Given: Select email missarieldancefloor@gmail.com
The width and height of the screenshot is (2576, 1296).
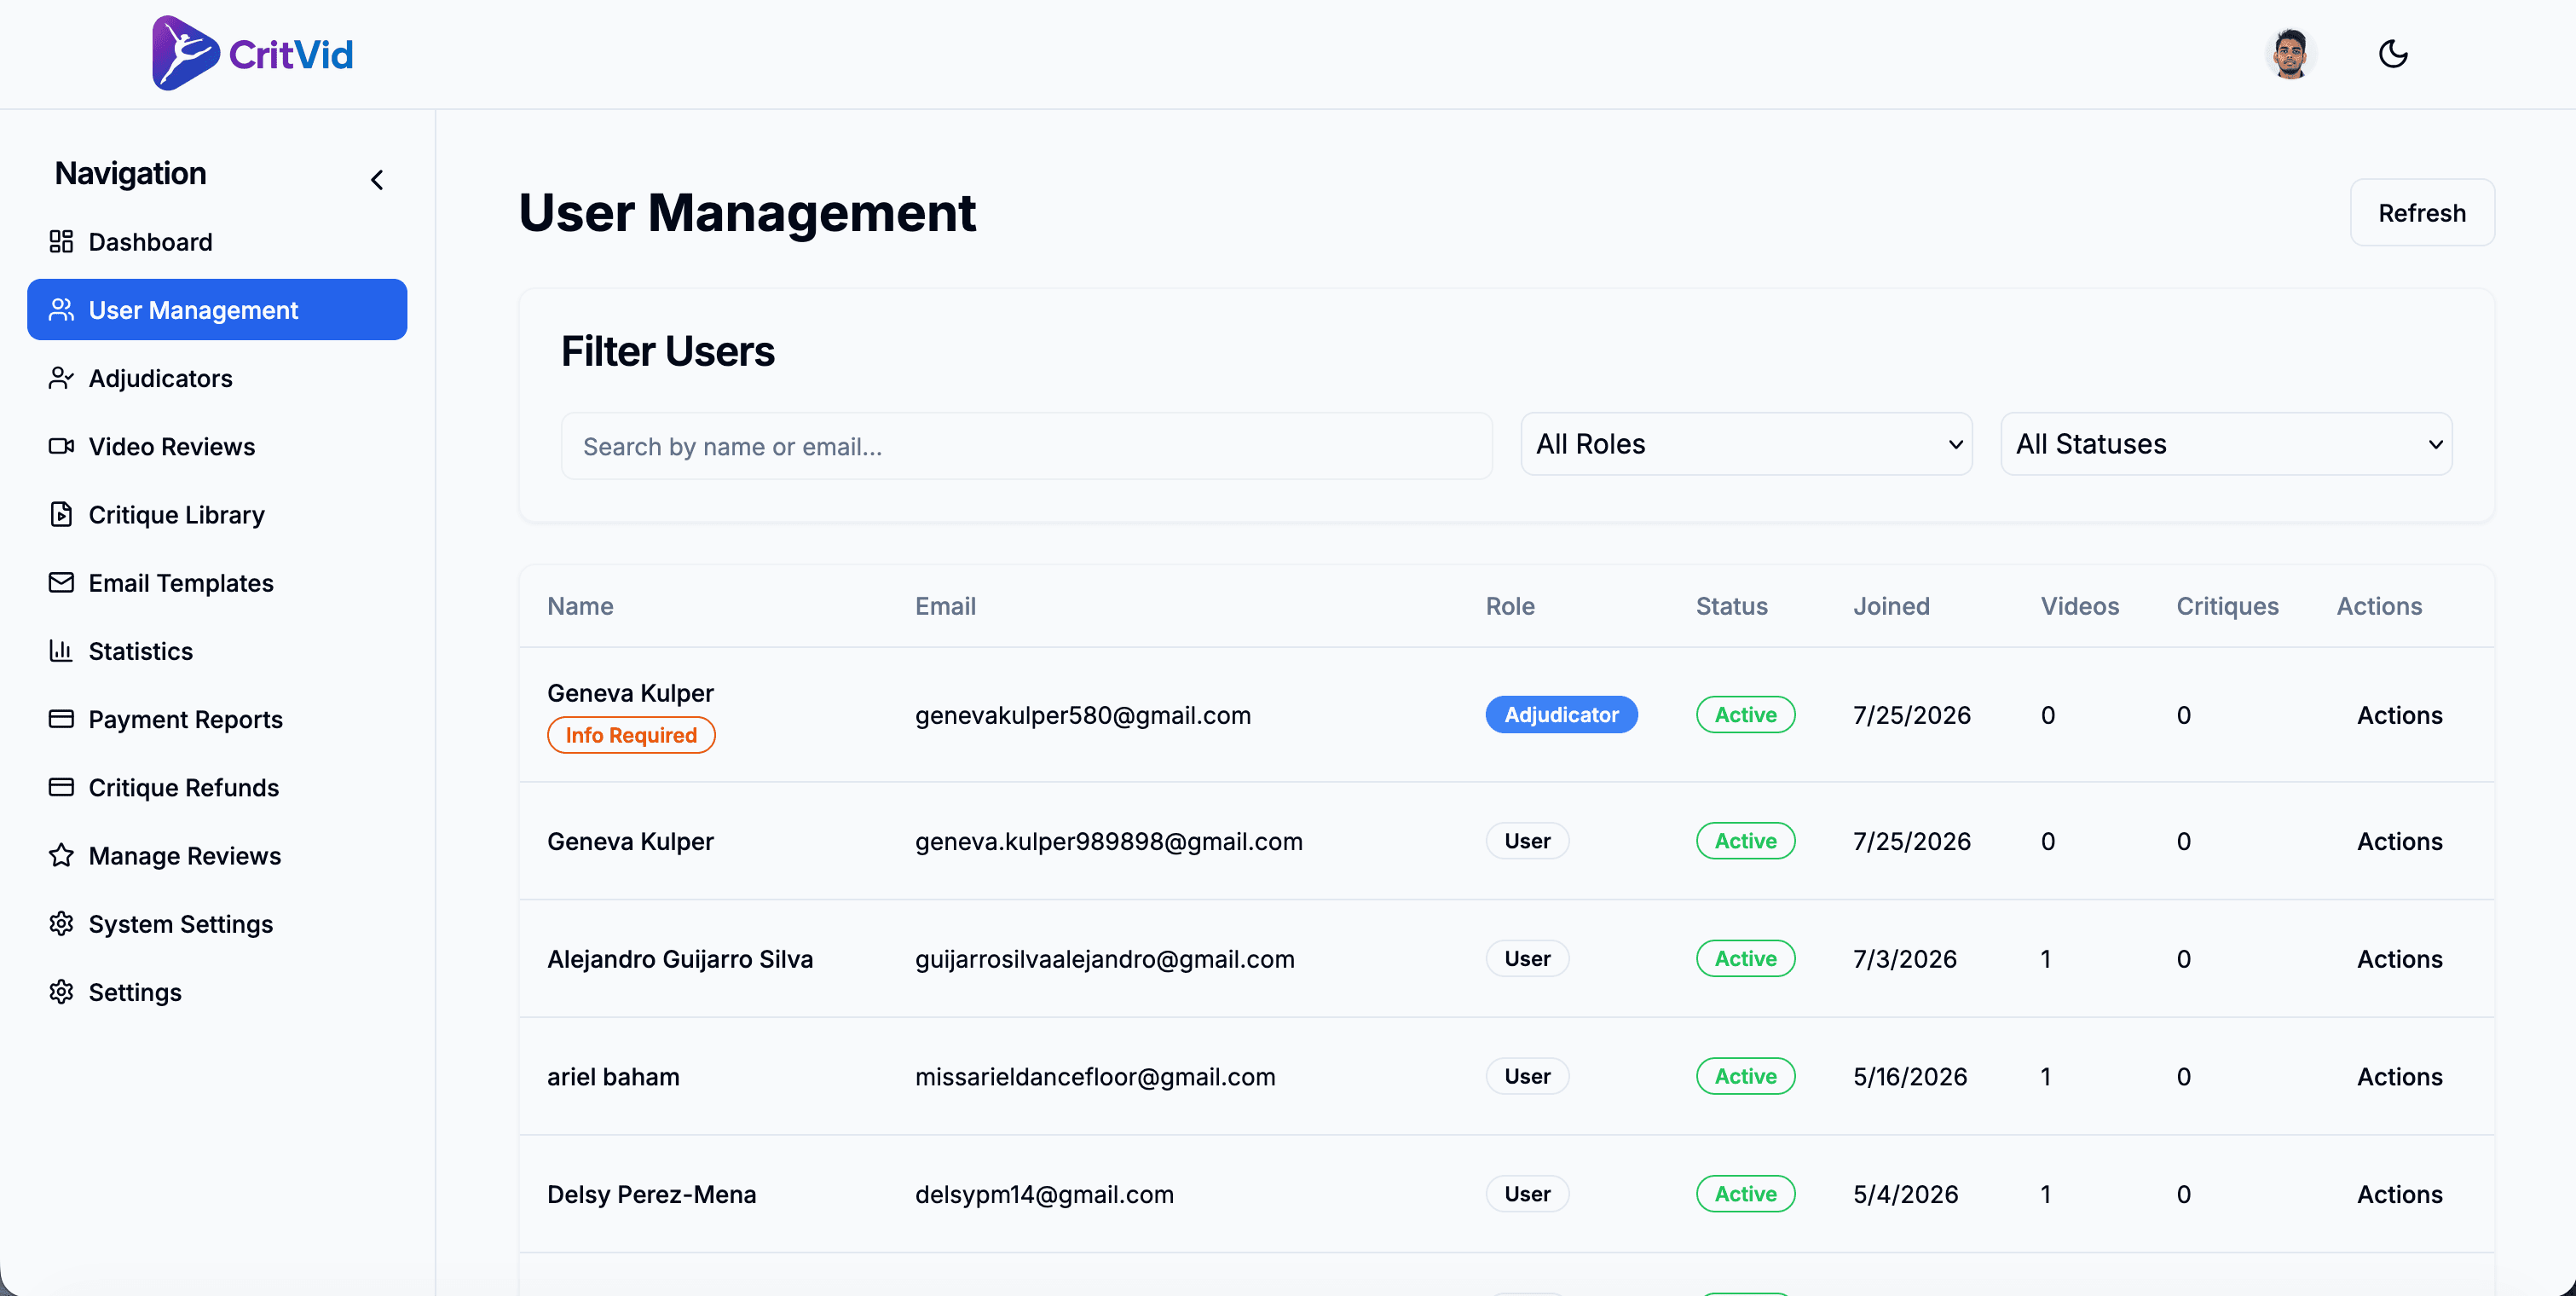Looking at the screenshot, I should pos(1095,1077).
